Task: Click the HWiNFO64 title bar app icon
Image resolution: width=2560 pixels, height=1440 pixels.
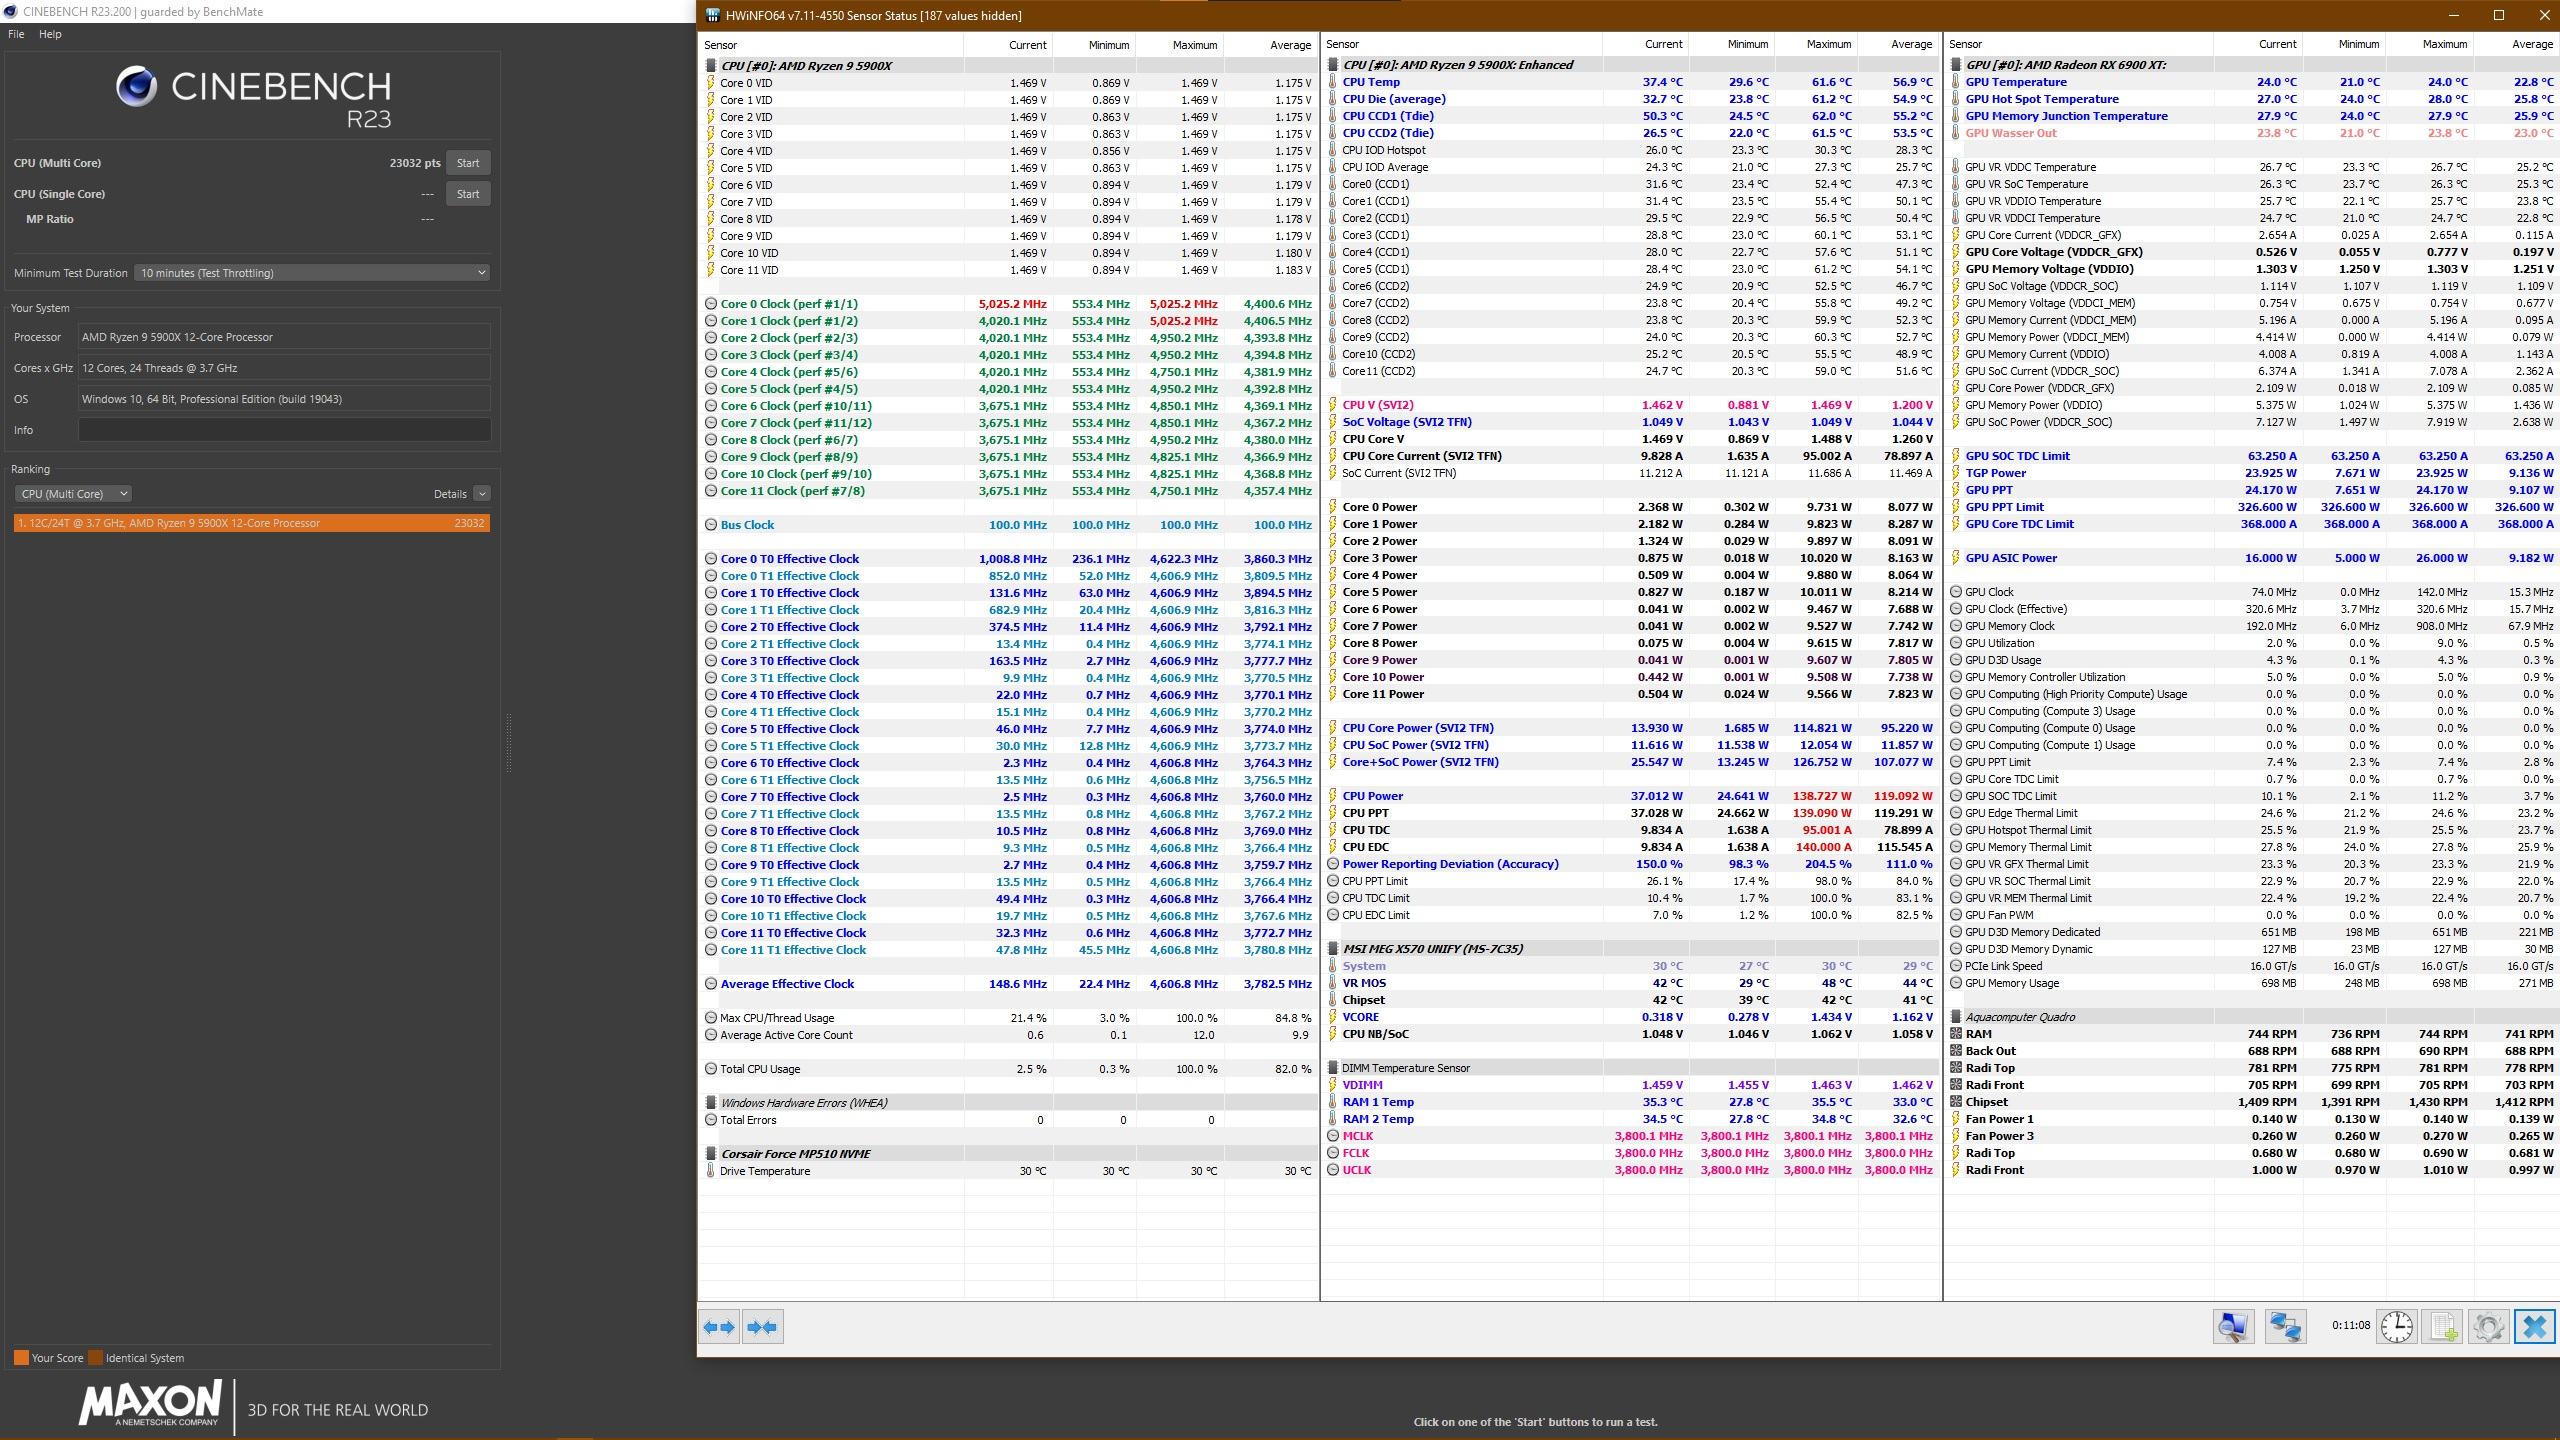Action: [712, 15]
